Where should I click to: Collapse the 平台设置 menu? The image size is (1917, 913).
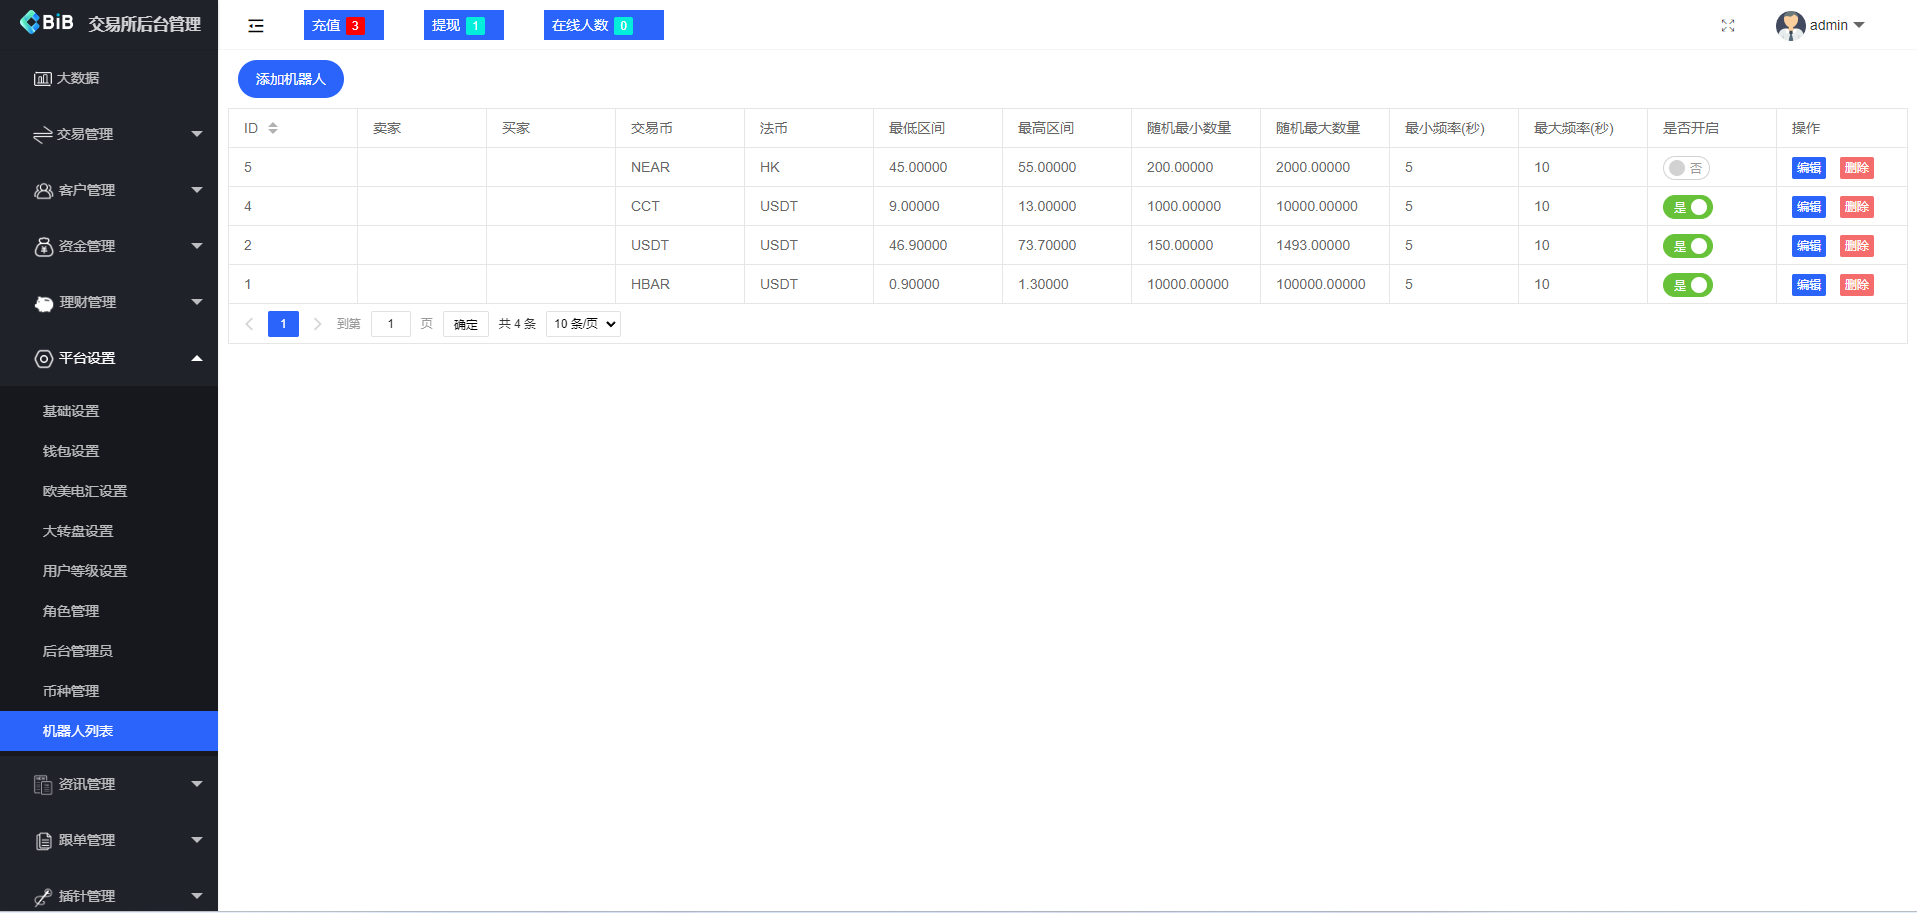[109, 358]
